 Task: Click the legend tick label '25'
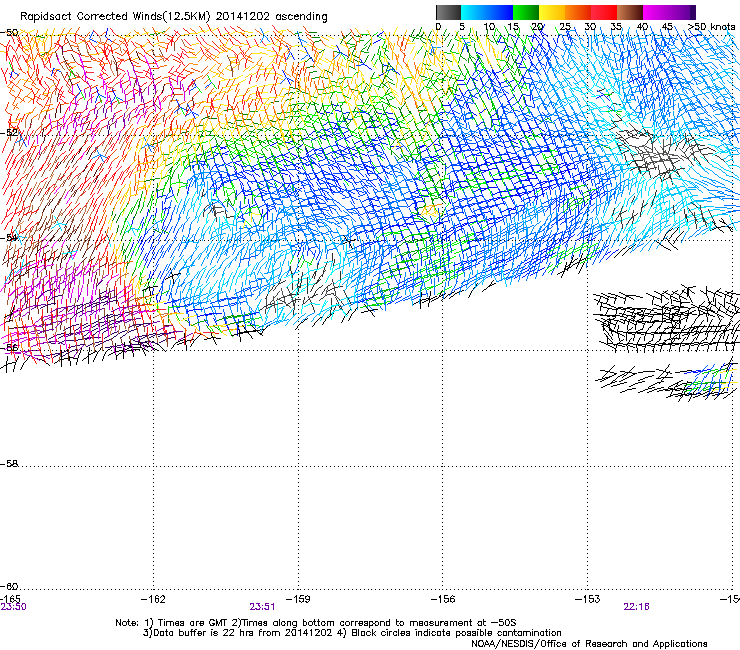(x=565, y=27)
